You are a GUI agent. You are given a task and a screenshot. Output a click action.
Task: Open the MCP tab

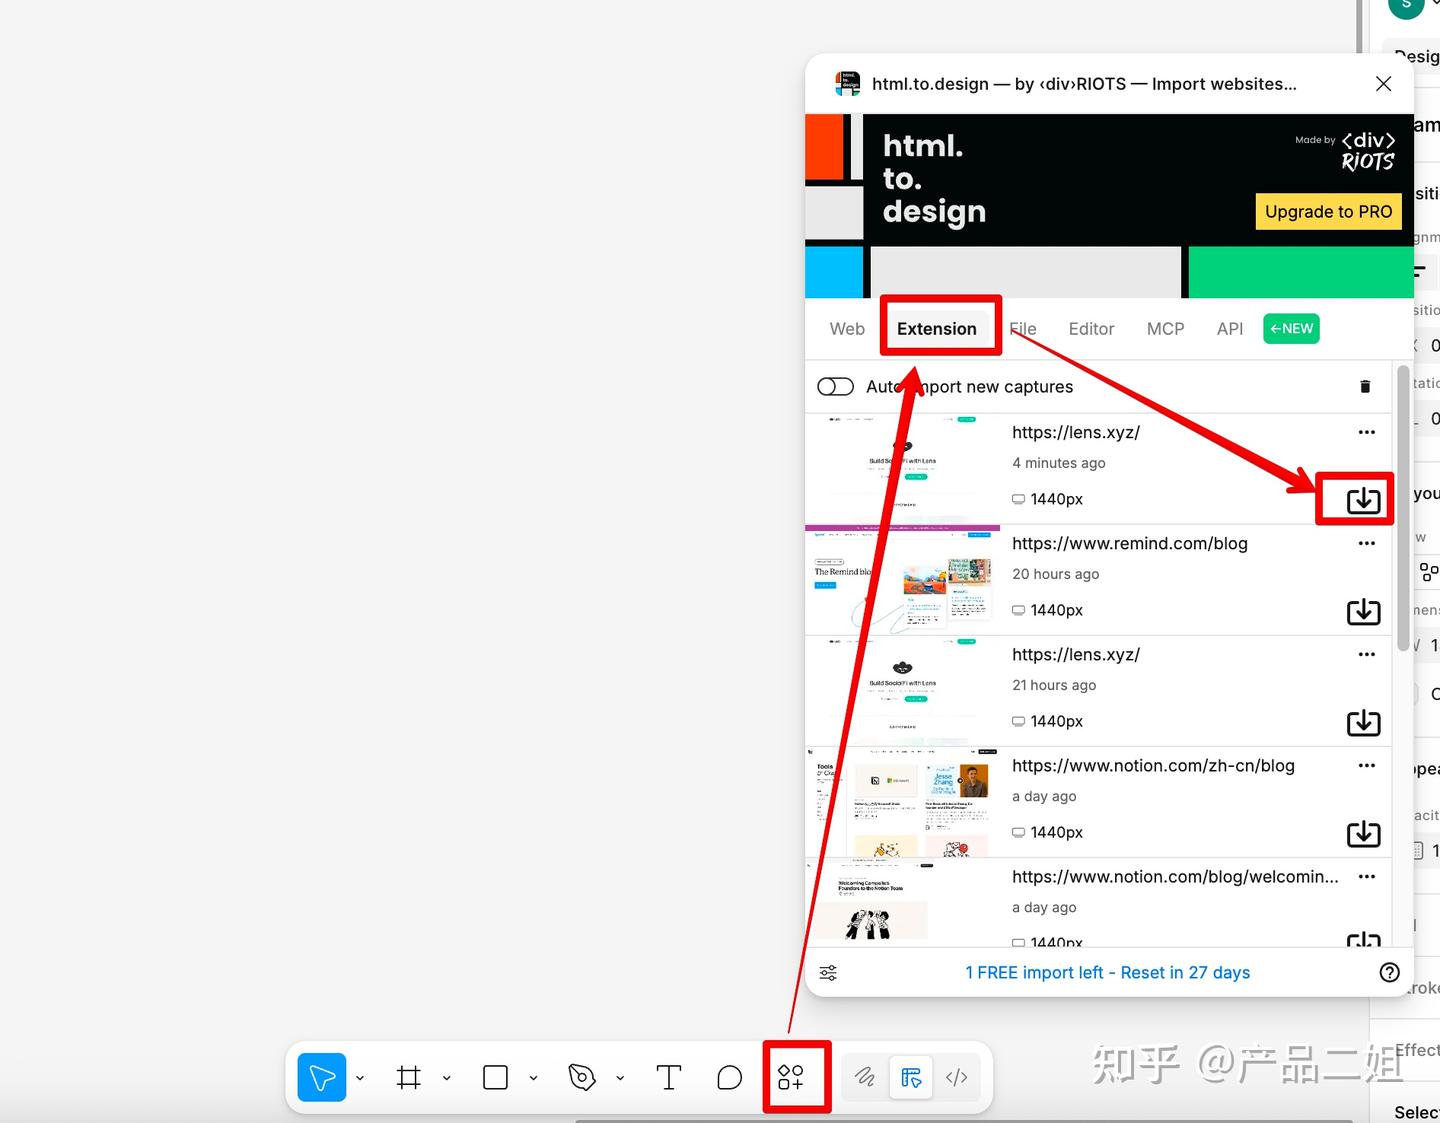pyautogui.click(x=1165, y=329)
